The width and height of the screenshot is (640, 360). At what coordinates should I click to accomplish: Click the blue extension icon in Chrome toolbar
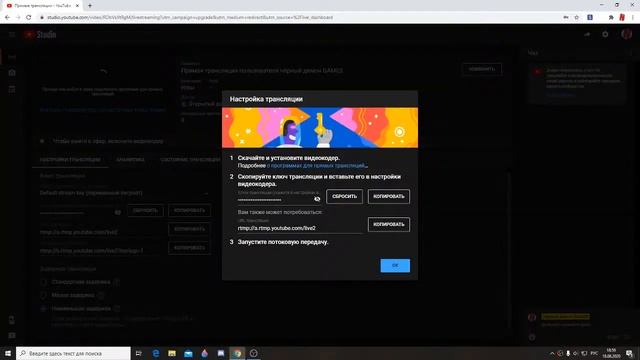point(590,18)
